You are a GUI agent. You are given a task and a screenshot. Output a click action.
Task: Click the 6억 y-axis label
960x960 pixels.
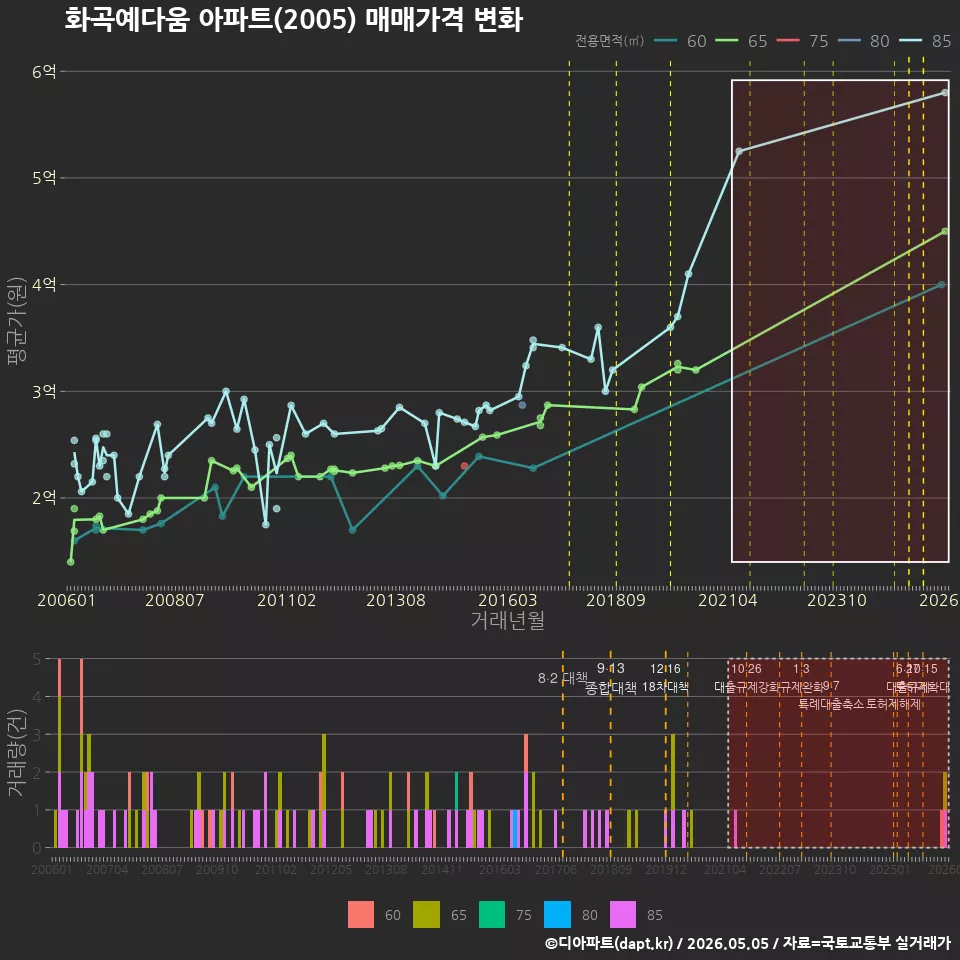coord(44,72)
